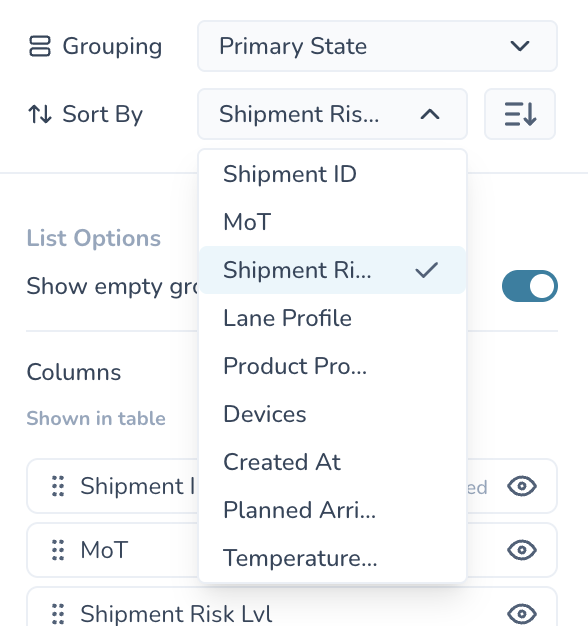This screenshot has height=626, width=588.
Task: Click drag handle of Shipment Risk Lvl column
Action: [58, 614]
